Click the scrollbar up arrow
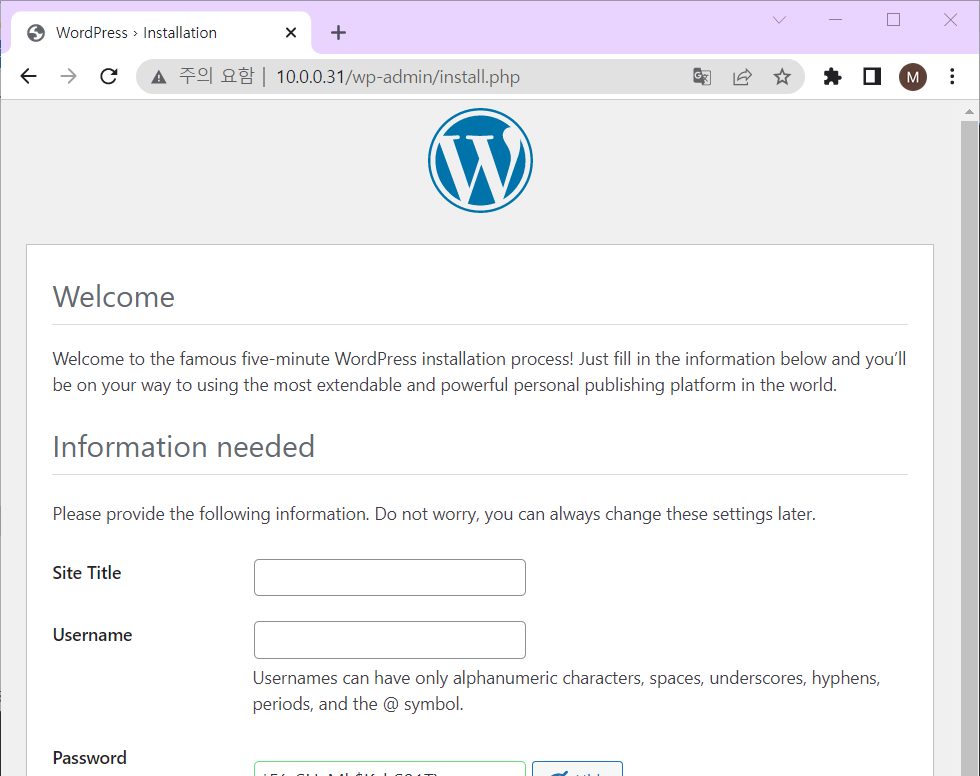The width and height of the screenshot is (980, 776). (x=969, y=112)
